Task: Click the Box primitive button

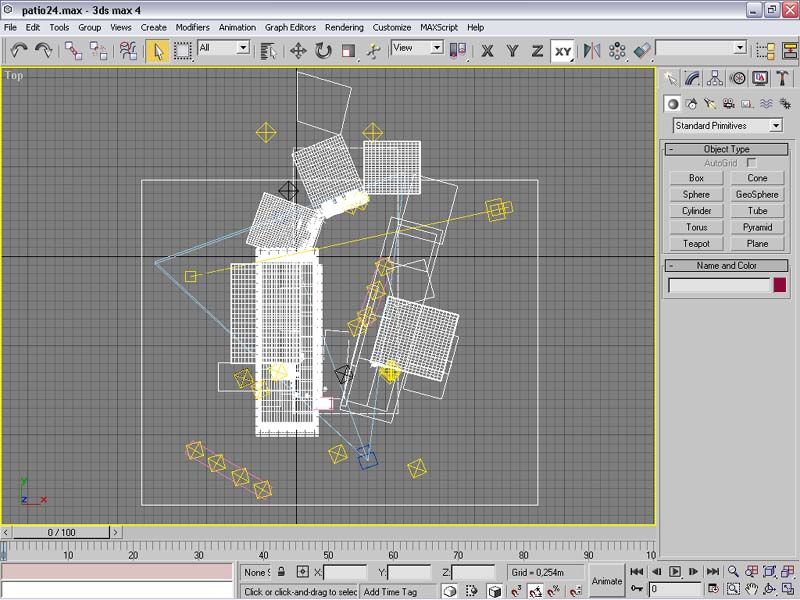Action: pyautogui.click(x=696, y=178)
